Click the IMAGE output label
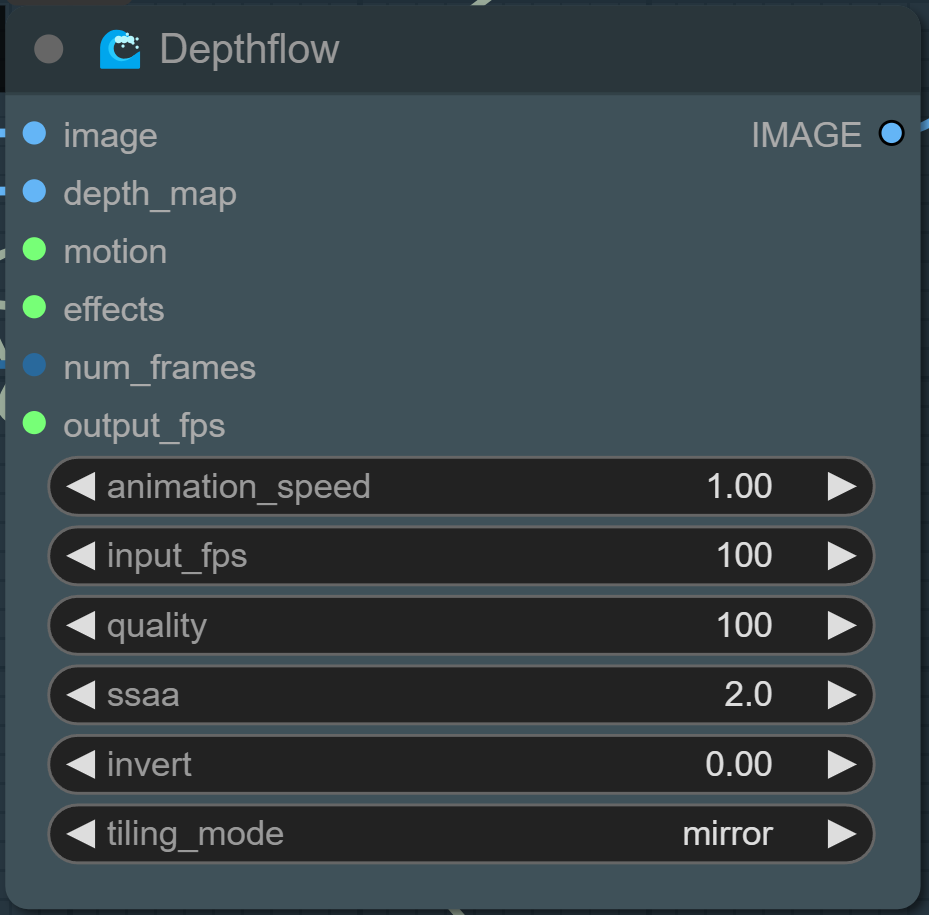Image resolution: width=929 pixels, height=915 pixels. point(806,135)
